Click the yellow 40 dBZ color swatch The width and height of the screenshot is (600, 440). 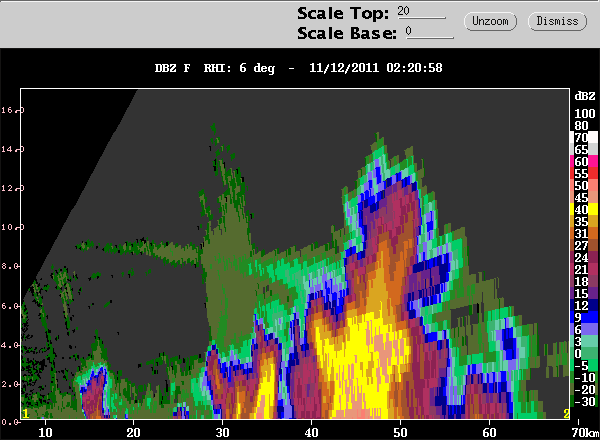click(x=584, y=209)
